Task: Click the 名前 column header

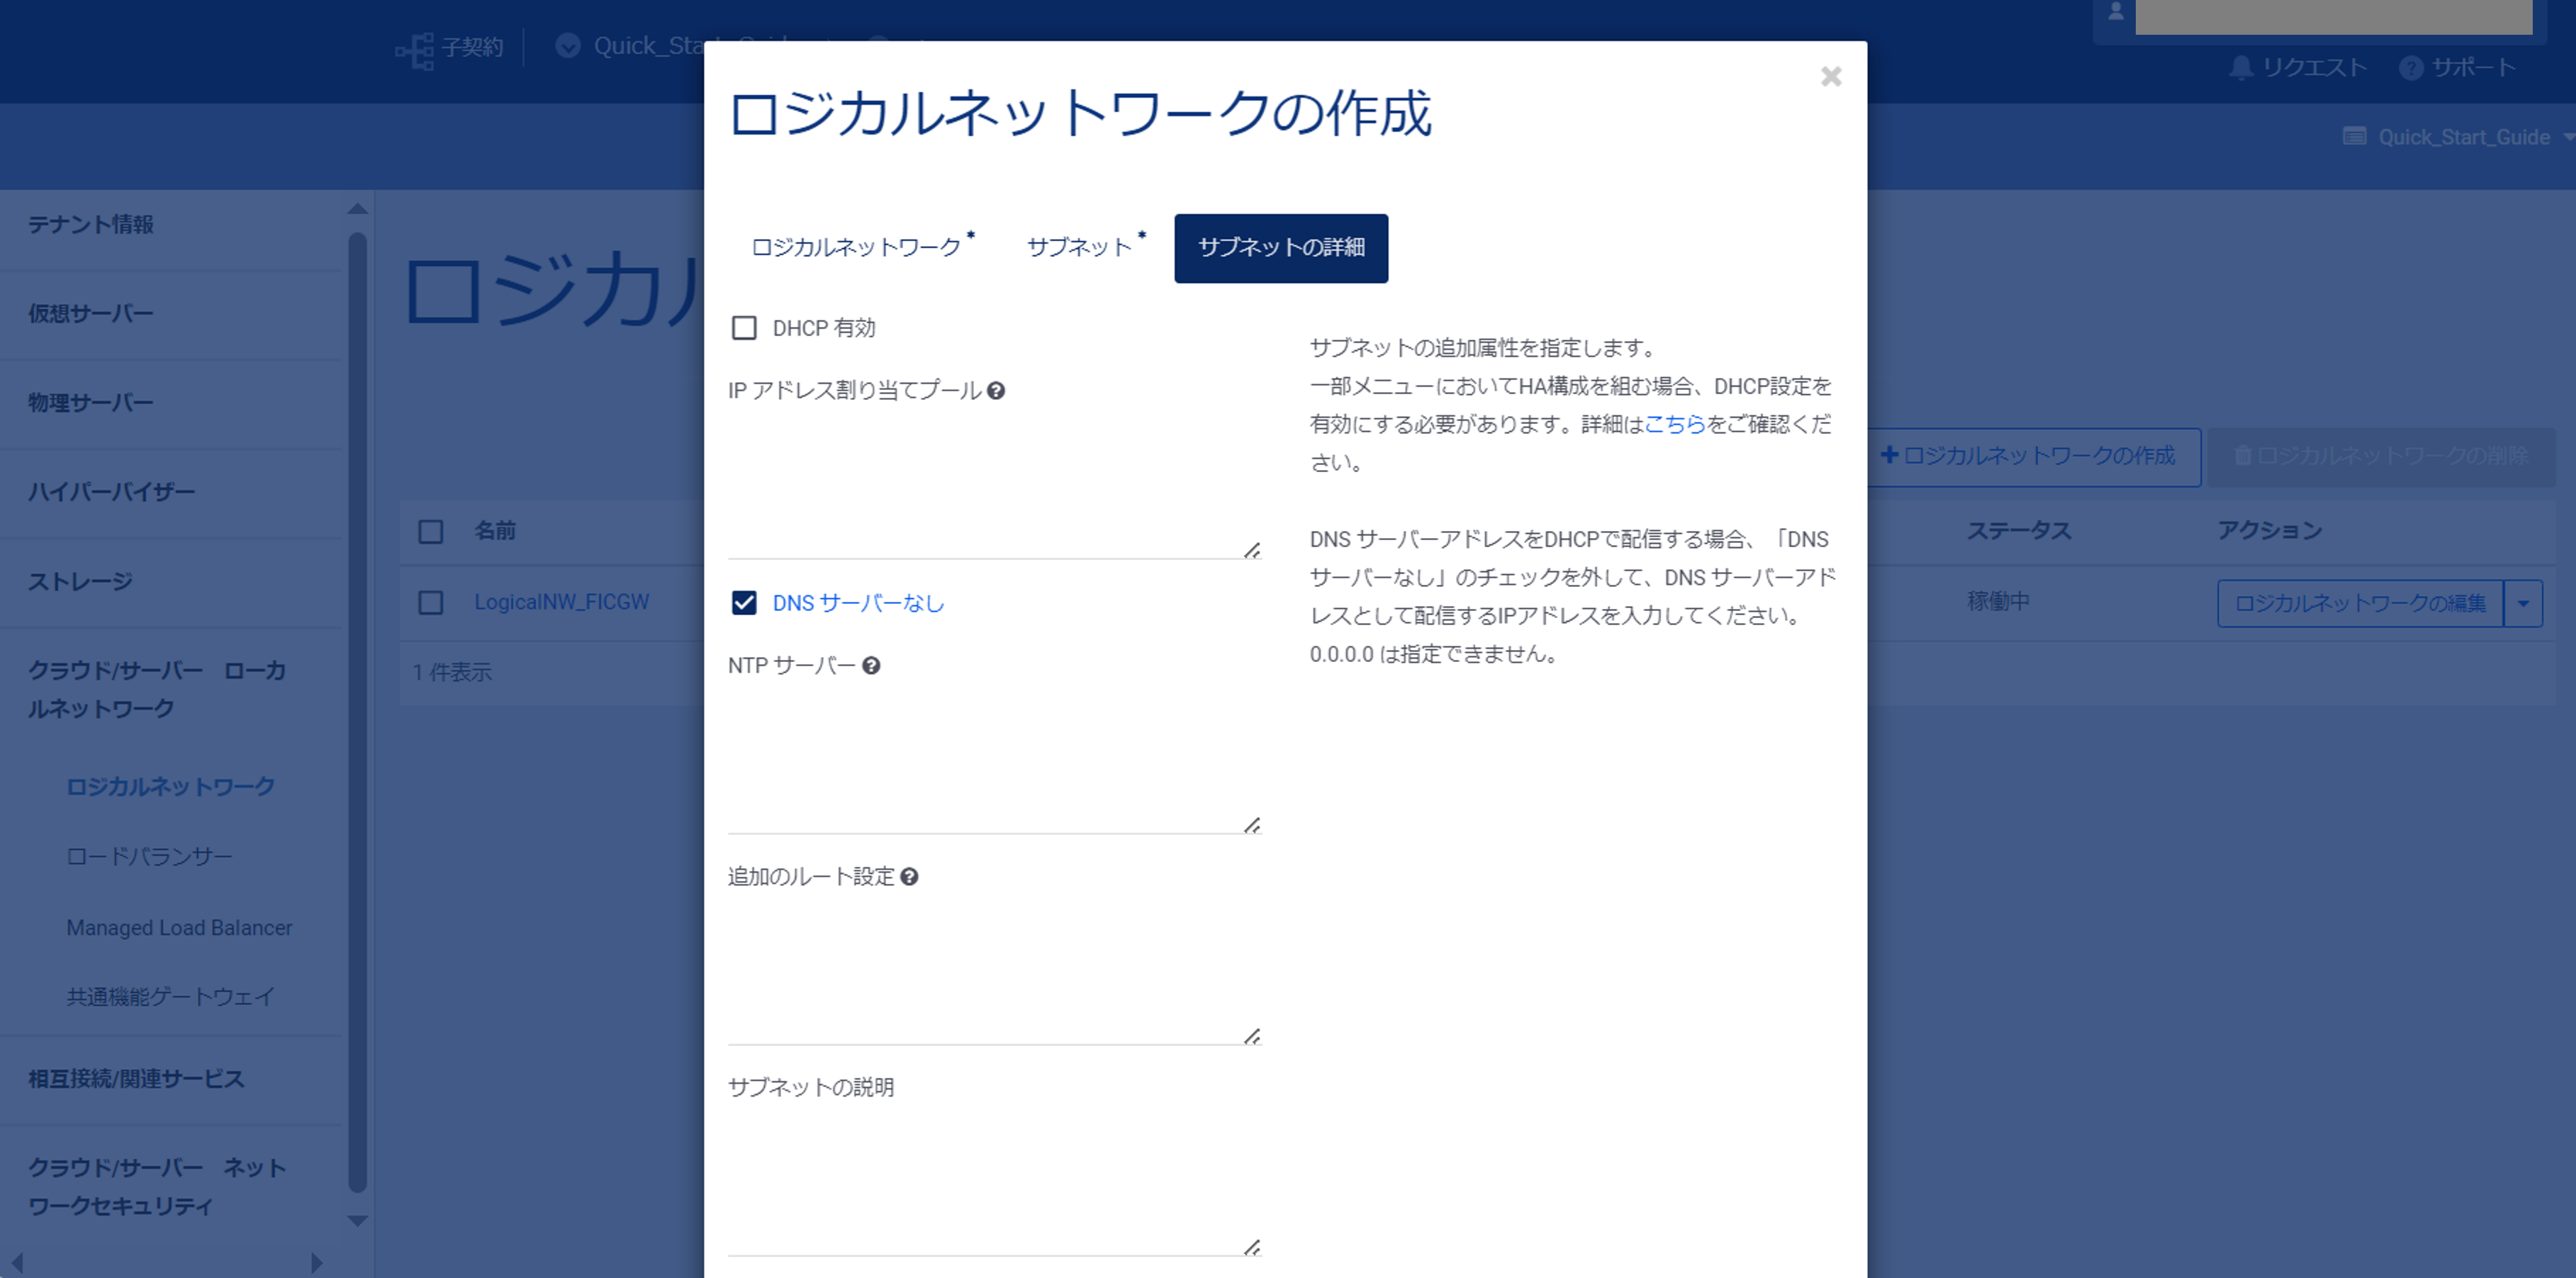Action: 495,530
